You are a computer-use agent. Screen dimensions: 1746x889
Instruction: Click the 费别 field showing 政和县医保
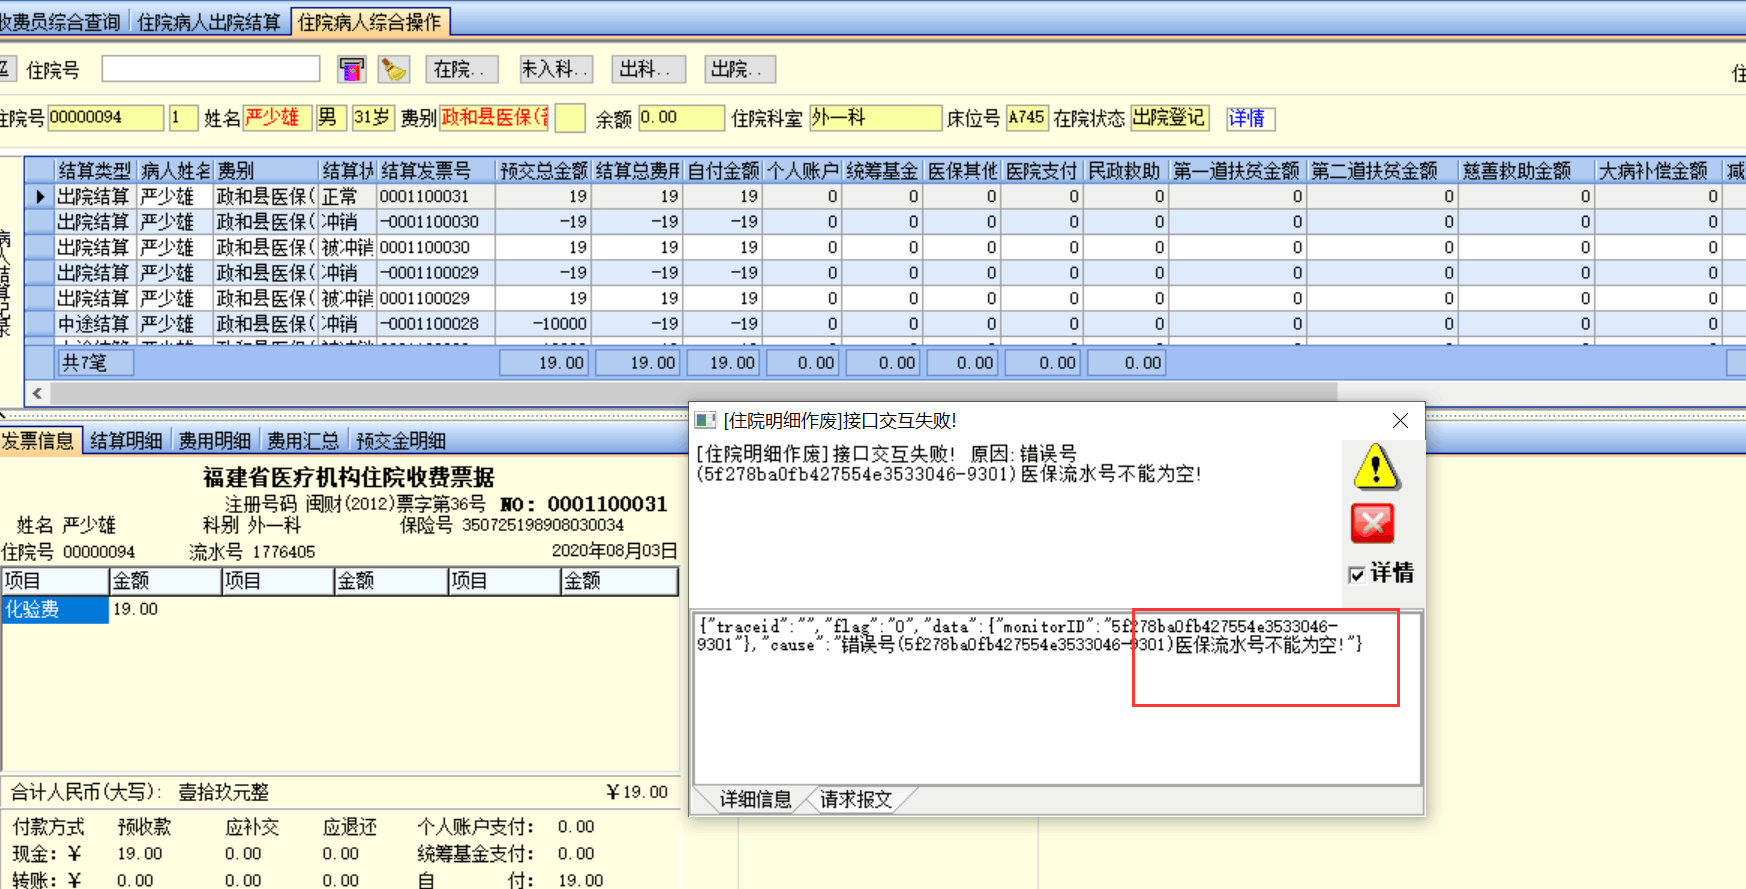tap(495, 118)
